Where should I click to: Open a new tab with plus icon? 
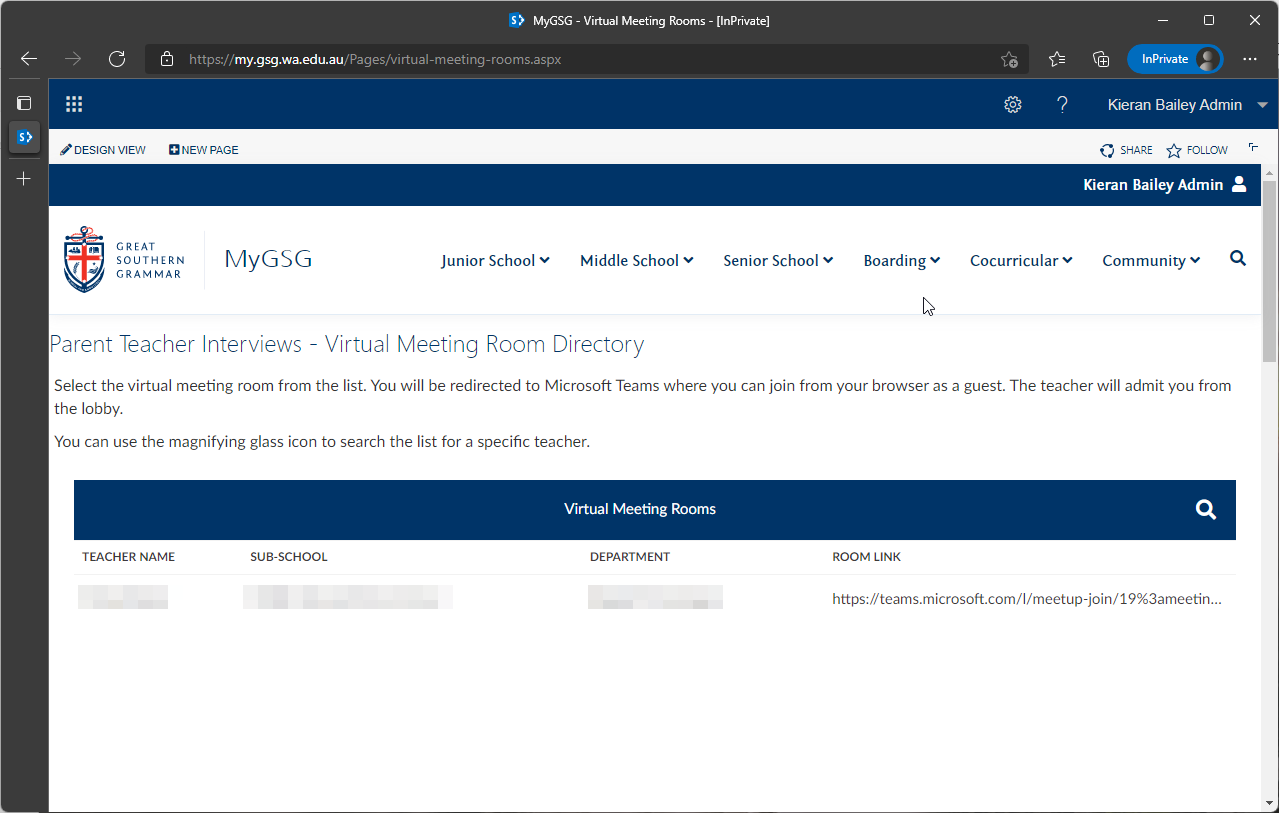[24, 179]
